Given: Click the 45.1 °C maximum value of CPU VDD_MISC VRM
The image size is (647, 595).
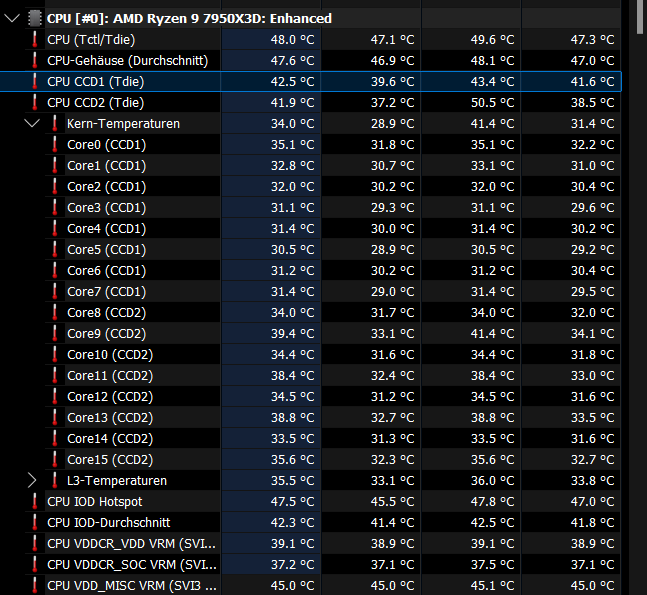Looking at the screenshot, I should [x=493, y=586].
